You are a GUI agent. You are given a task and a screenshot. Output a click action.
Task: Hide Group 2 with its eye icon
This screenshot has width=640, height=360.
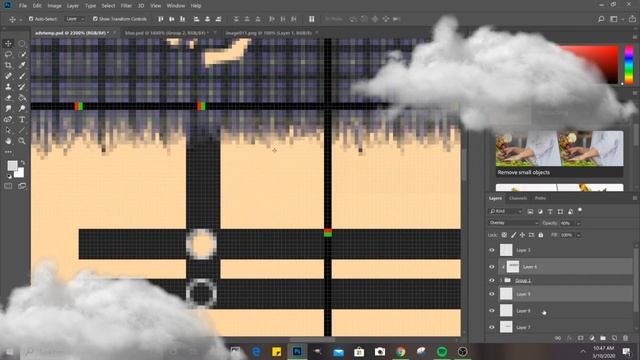pos(492,280)
